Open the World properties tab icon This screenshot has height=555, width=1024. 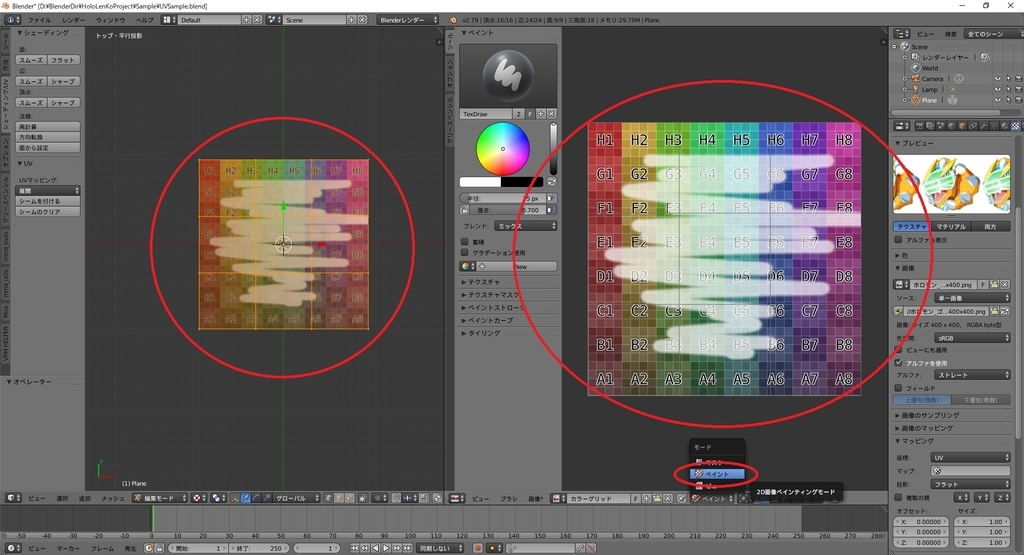pyautogui.click(x=952, y=126)
